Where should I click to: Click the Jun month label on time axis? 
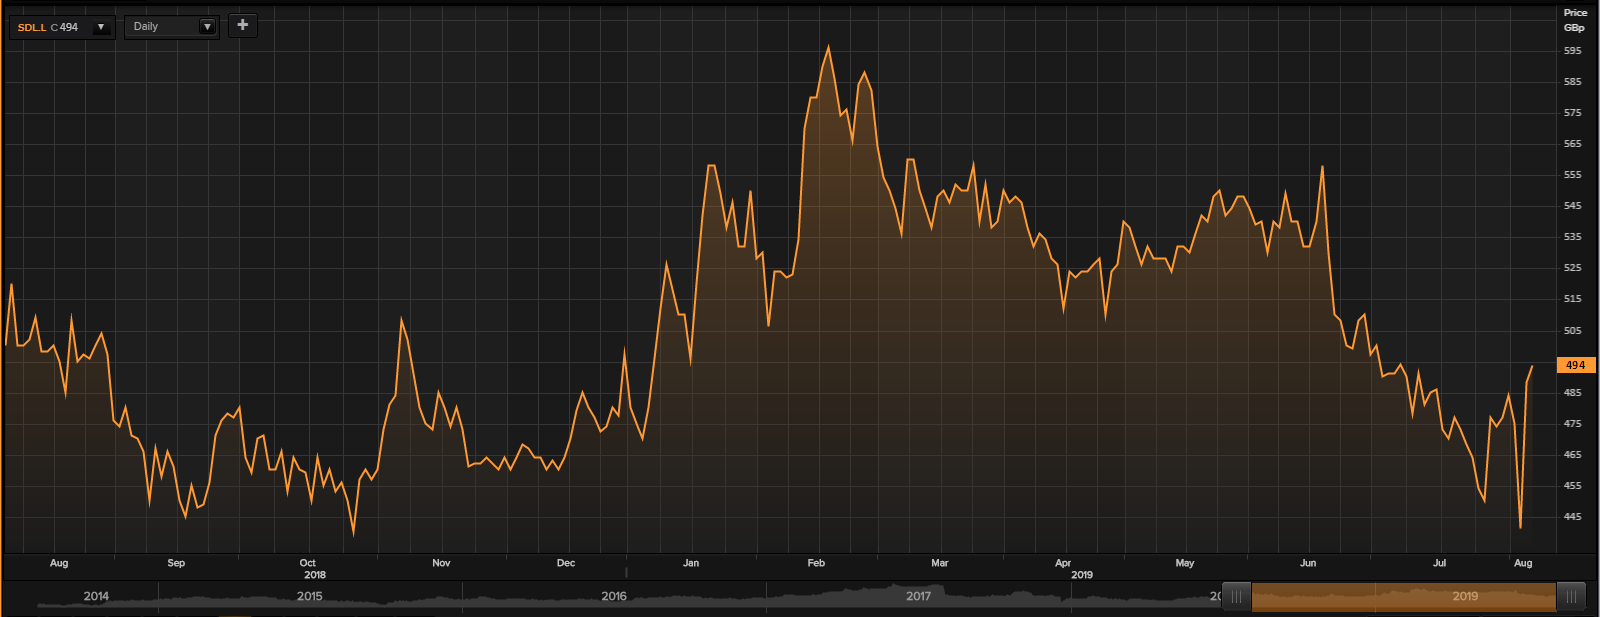coord(1308,563)
